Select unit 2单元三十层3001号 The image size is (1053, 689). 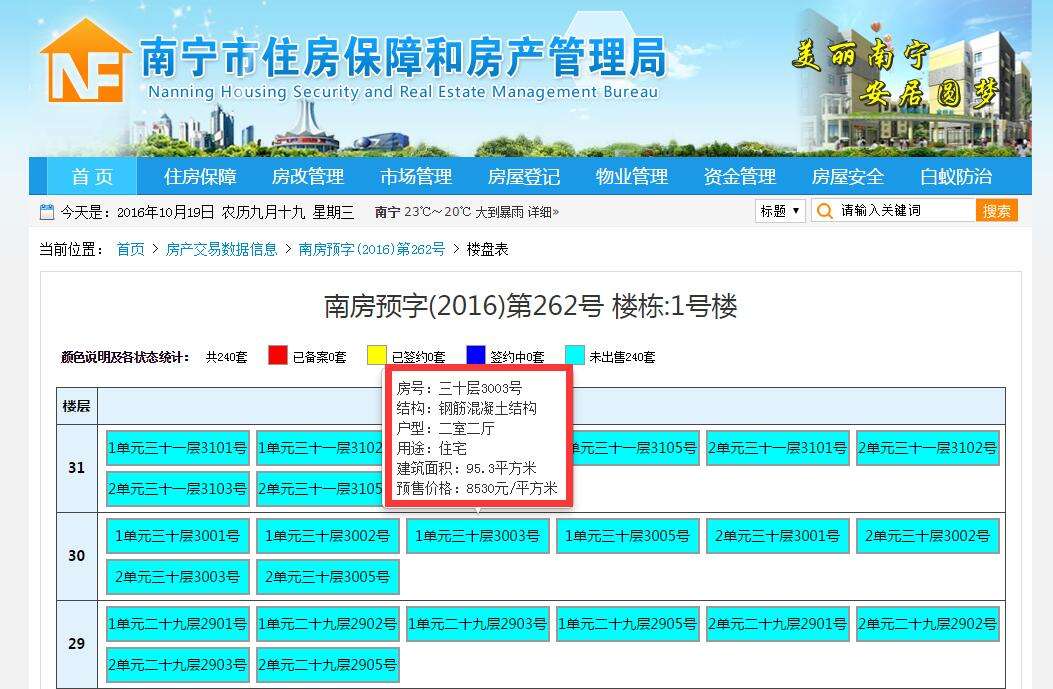[778, 536]
